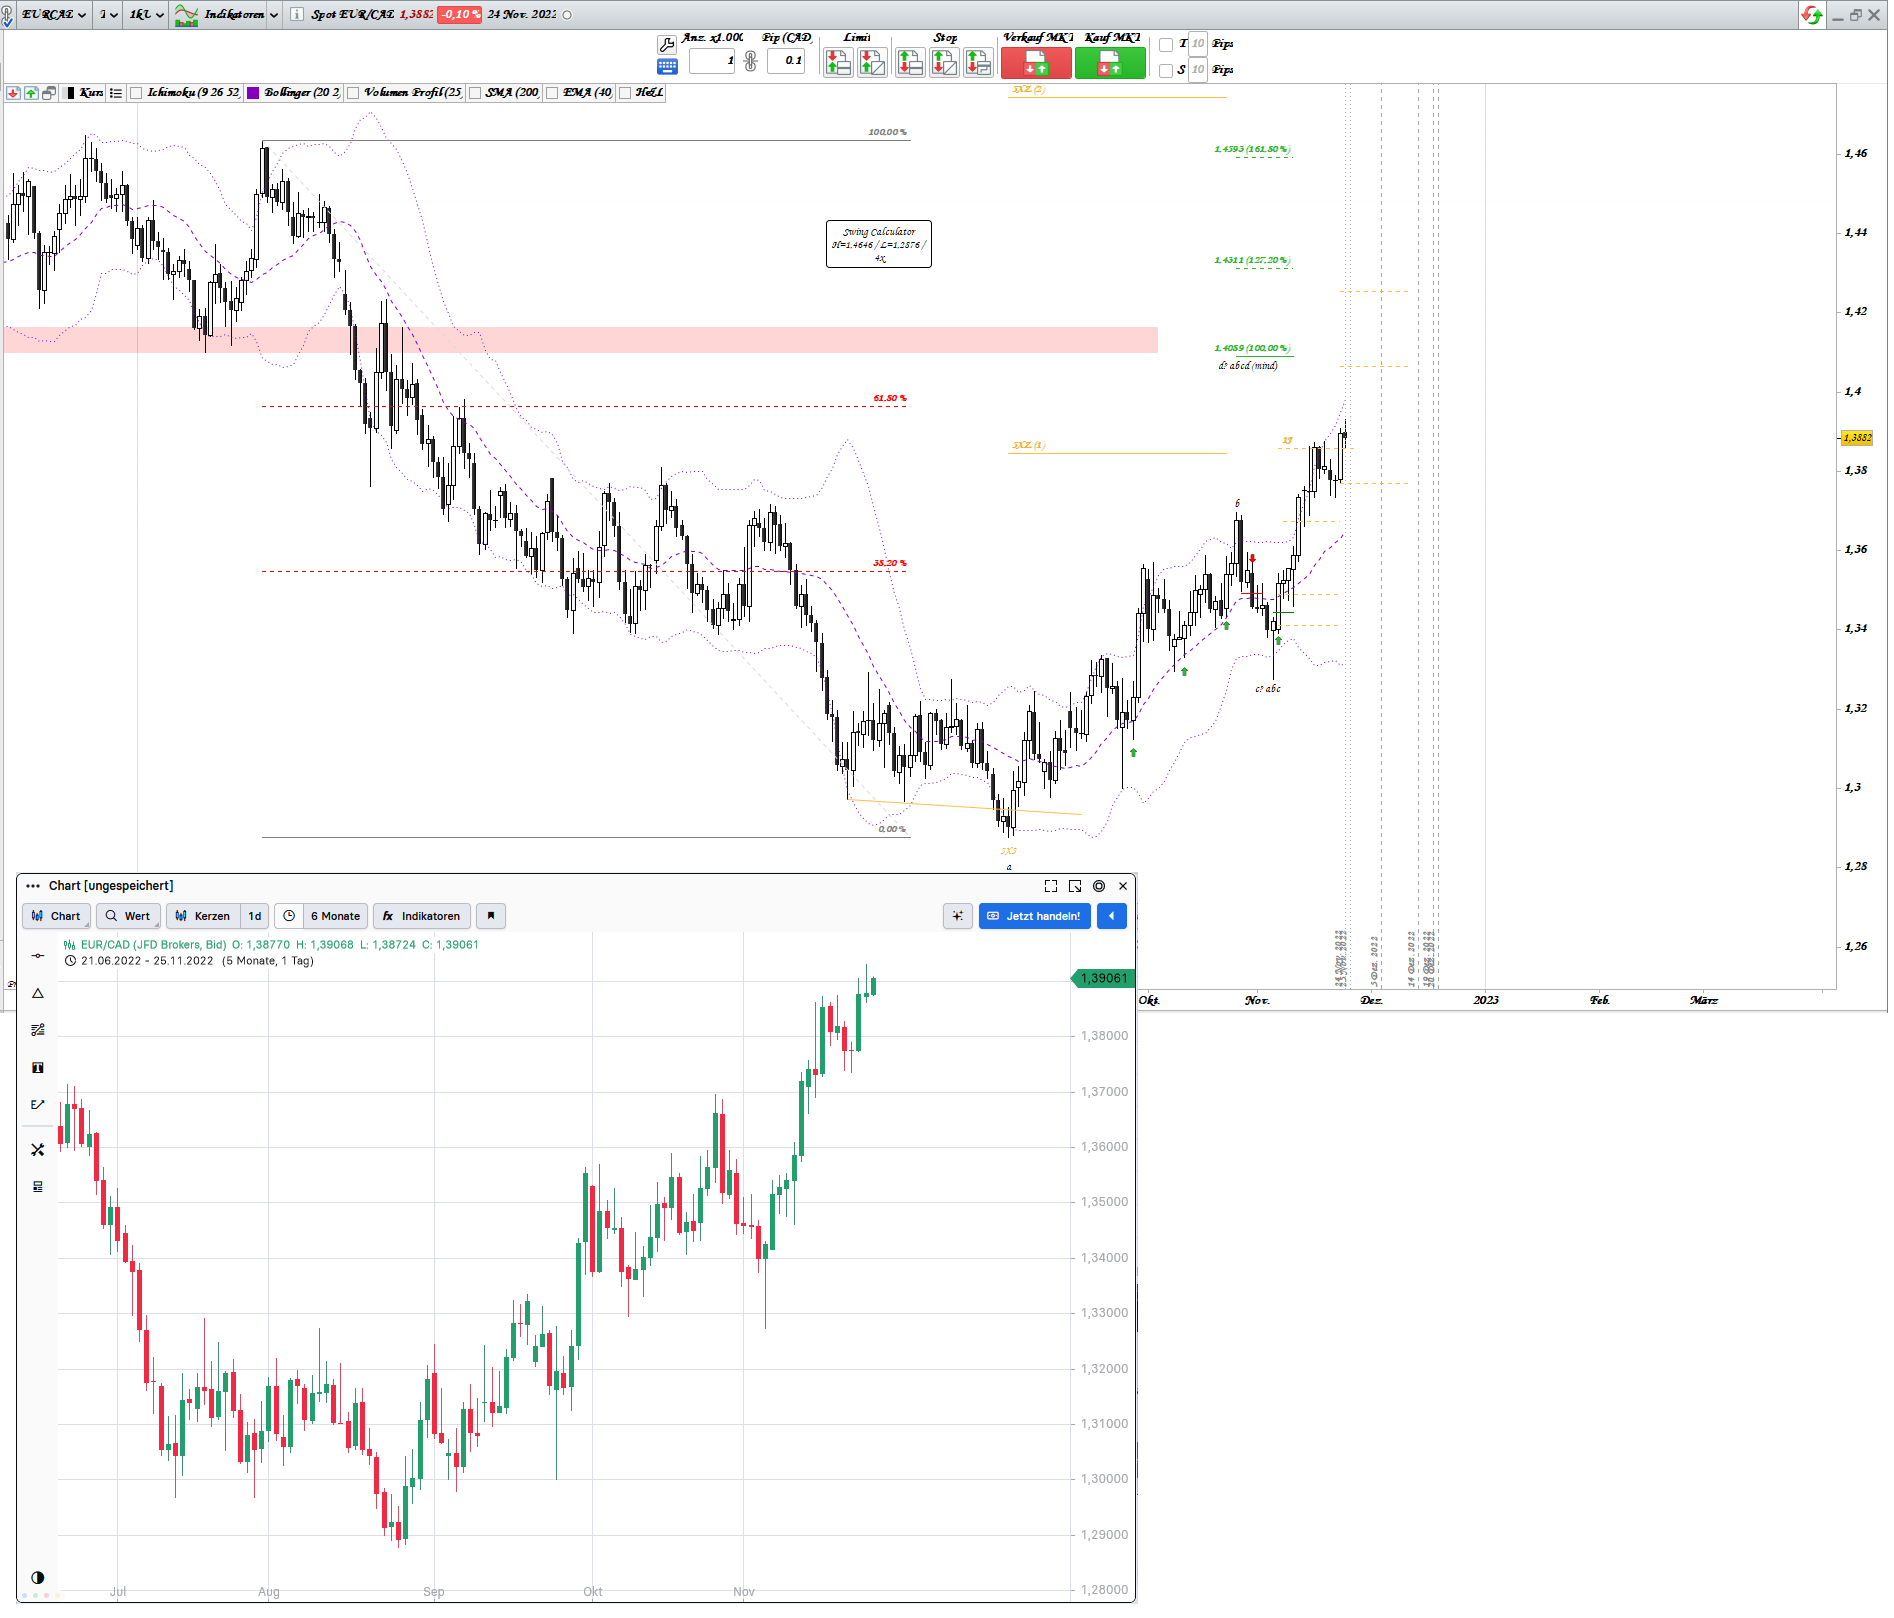Viewport: 1894px width, 1618px height.
Task: Open the Kerzen candle style menu
Action: 204,916
